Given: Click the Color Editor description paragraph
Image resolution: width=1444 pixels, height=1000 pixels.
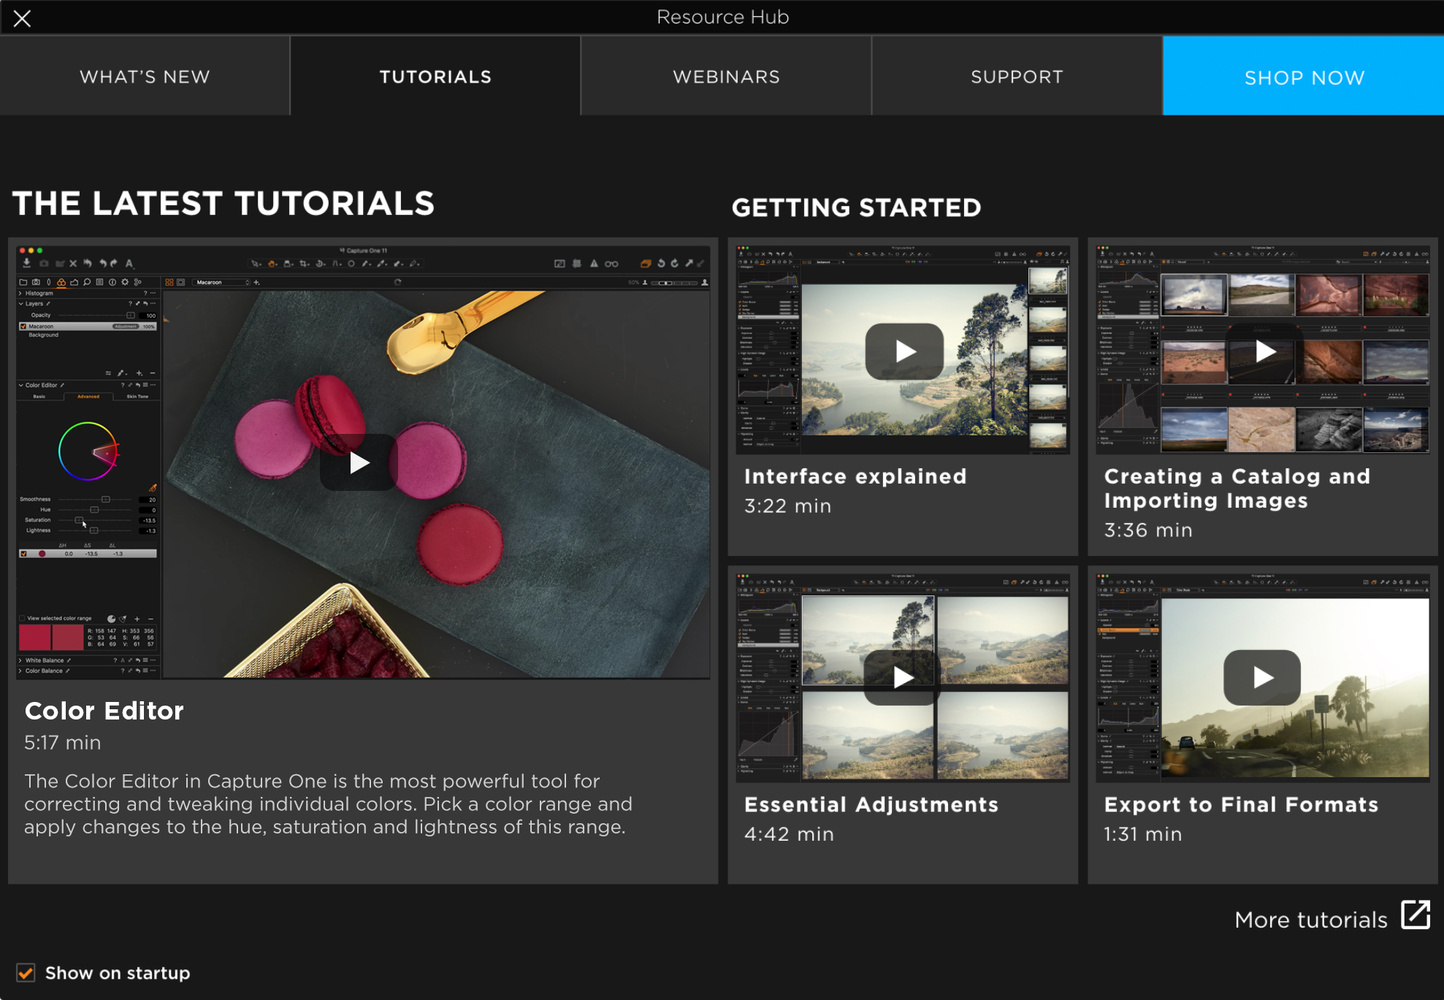Looking at the screenshot, I should 328,804.
